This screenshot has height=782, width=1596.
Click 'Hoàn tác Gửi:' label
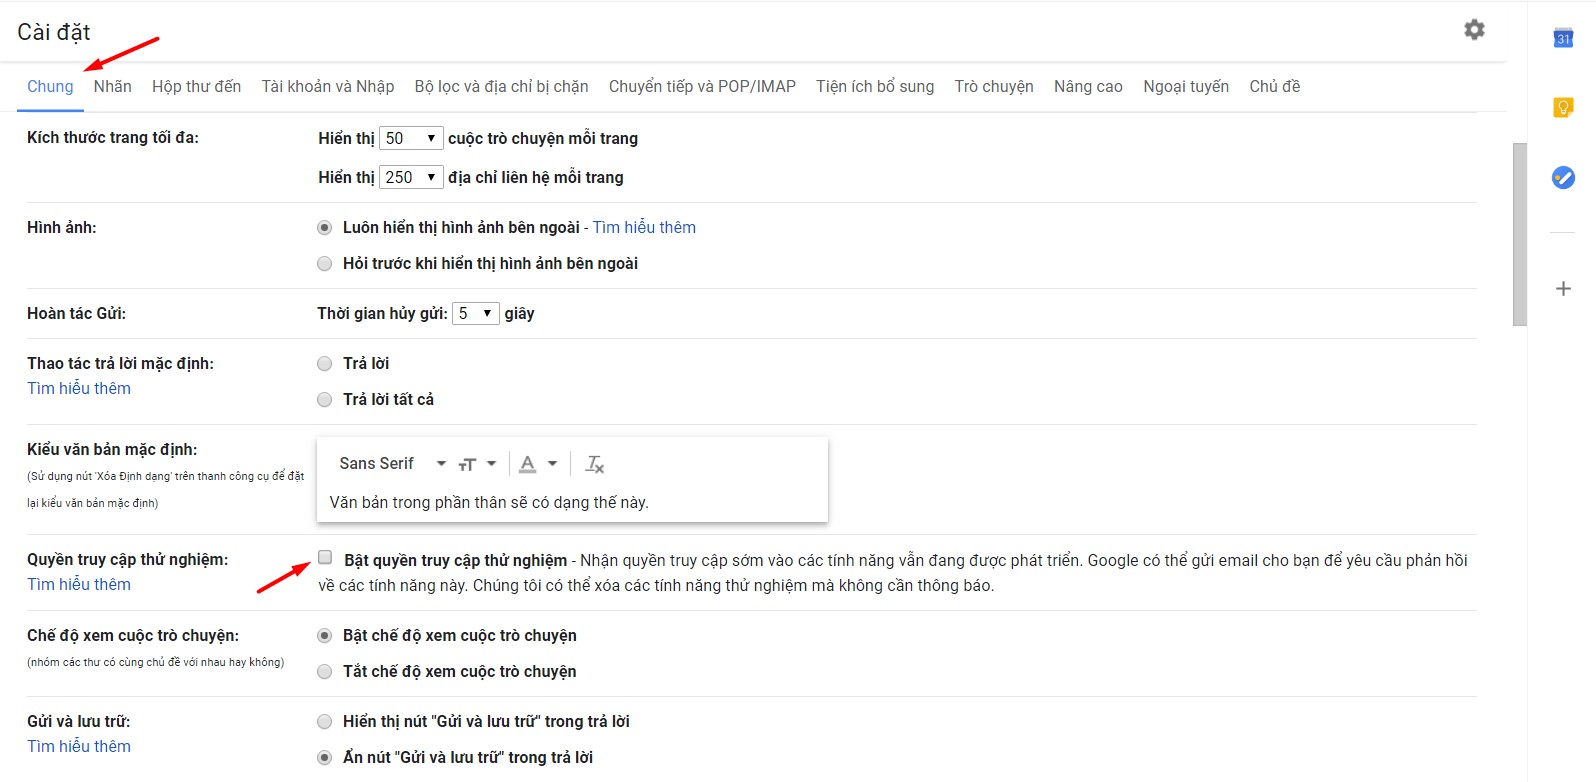click(76, 314)
